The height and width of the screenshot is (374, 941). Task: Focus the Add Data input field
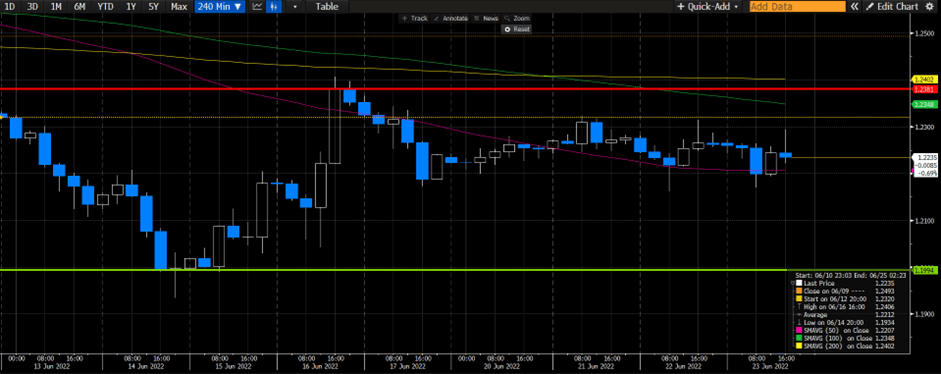[797, 7]
